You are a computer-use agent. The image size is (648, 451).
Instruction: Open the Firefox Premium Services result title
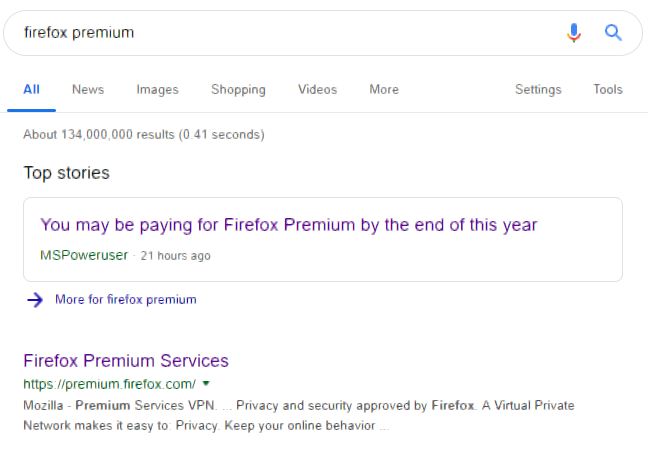pyautogui.click(x=126, y=361)
